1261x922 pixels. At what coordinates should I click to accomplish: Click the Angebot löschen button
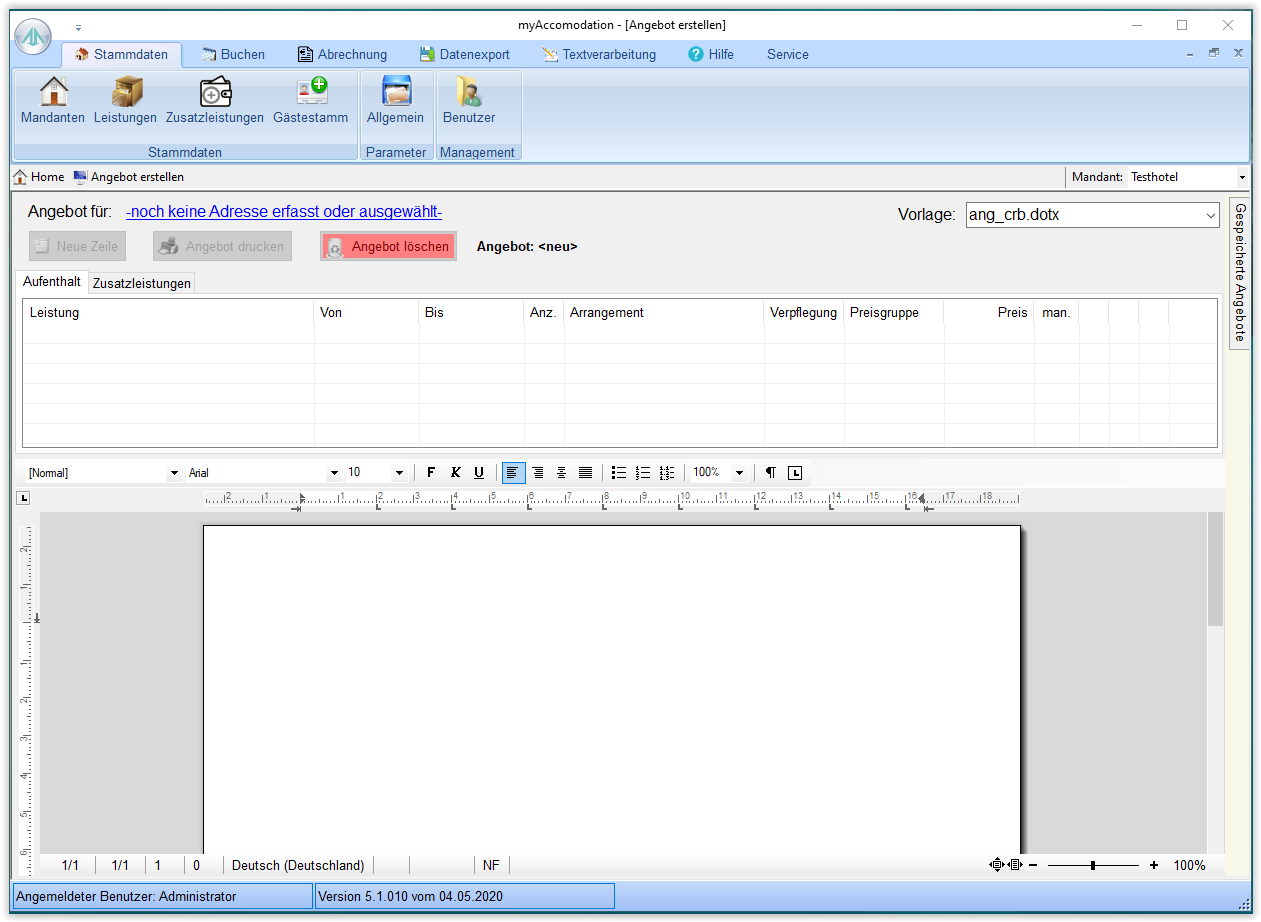coord(388,246)
